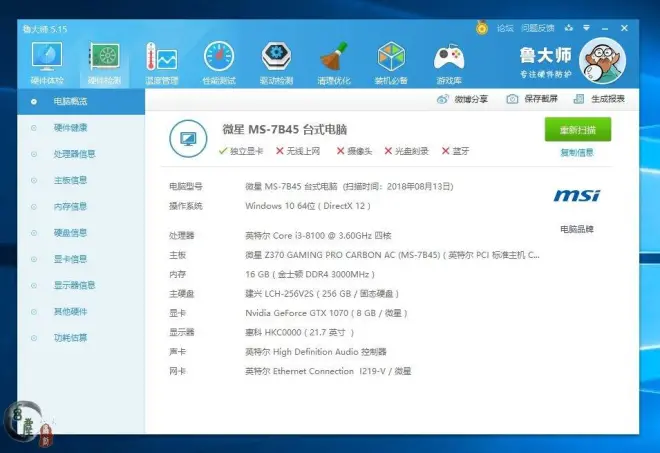Click the 鲁大师 5.15 window title
Screen dimensions: 660x453
coord(45,29)
